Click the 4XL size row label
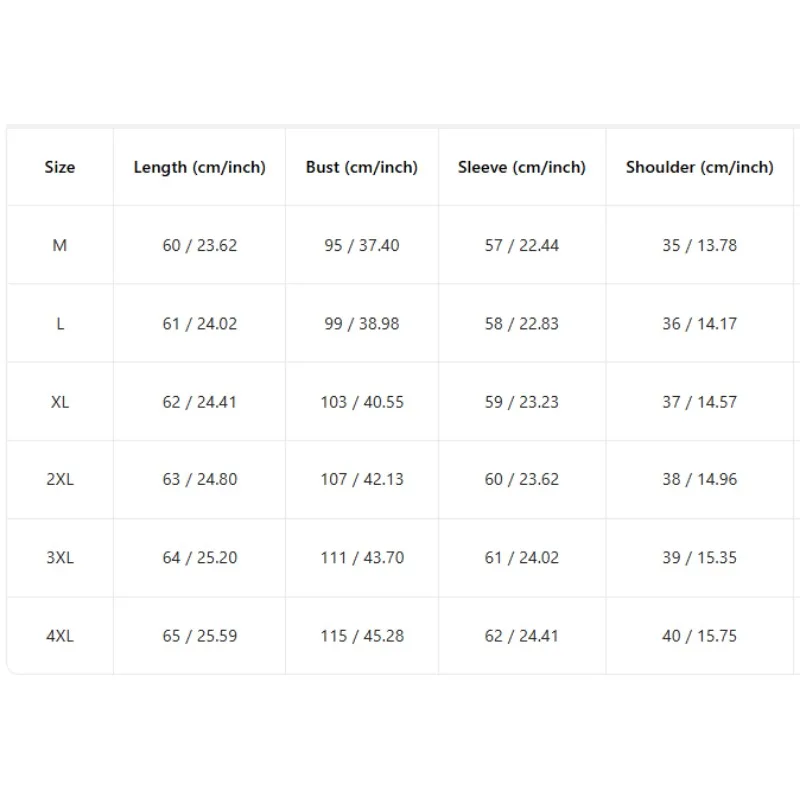Screen dimensions: 800x800 60,636
